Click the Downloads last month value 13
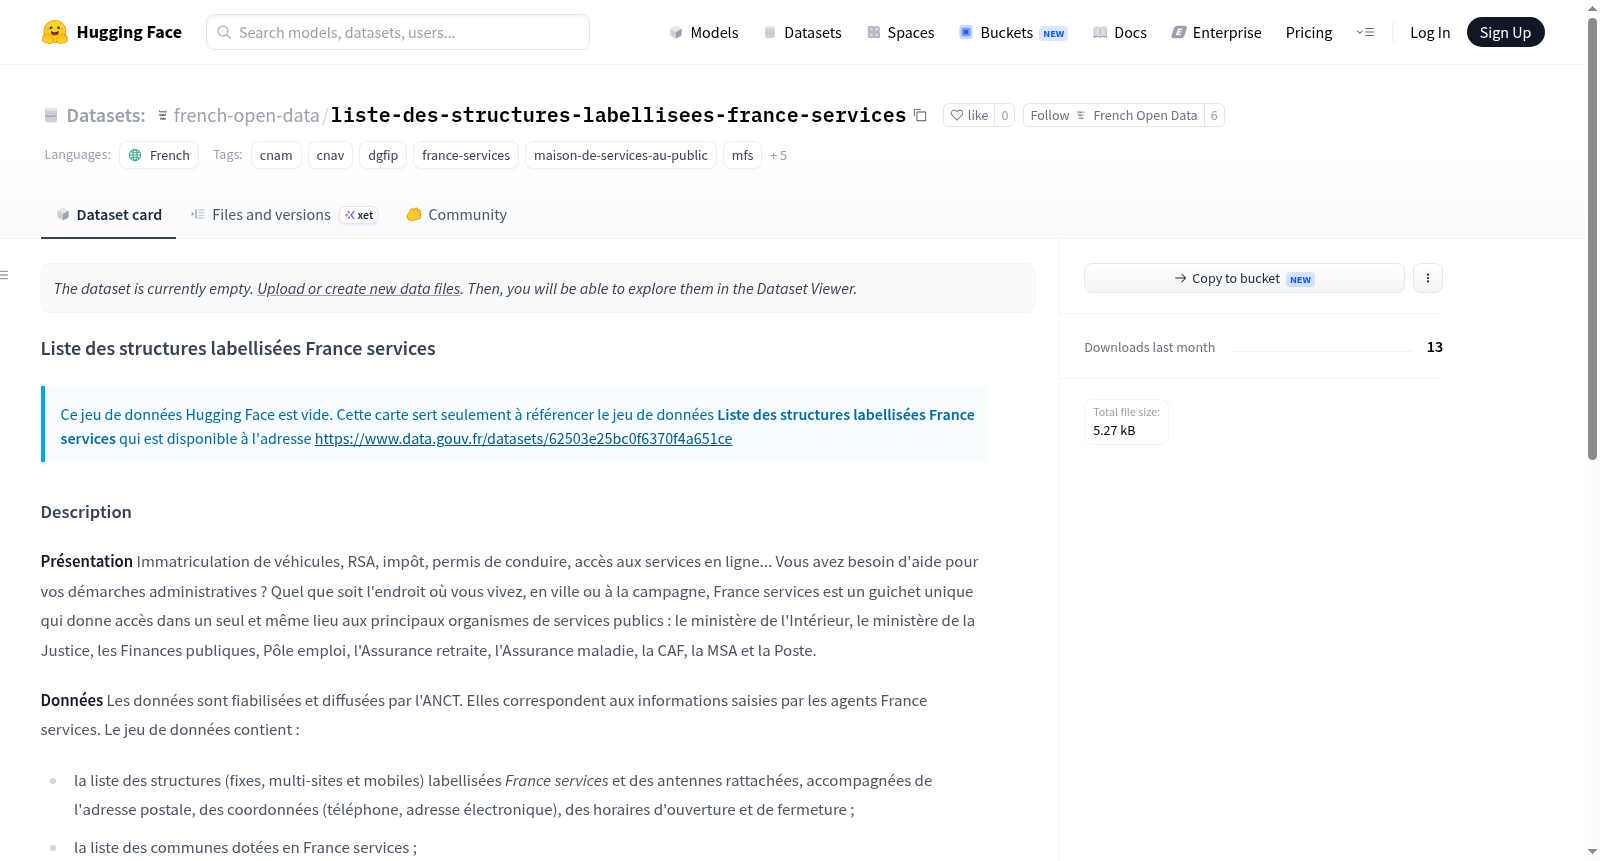The image size is (1600, 861). point(1435,347)
